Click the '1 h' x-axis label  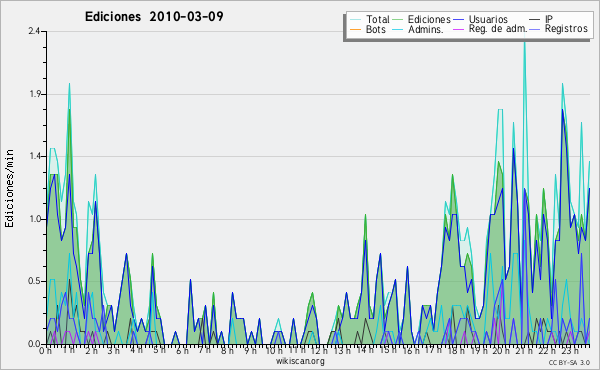click(x=68, y=350)
